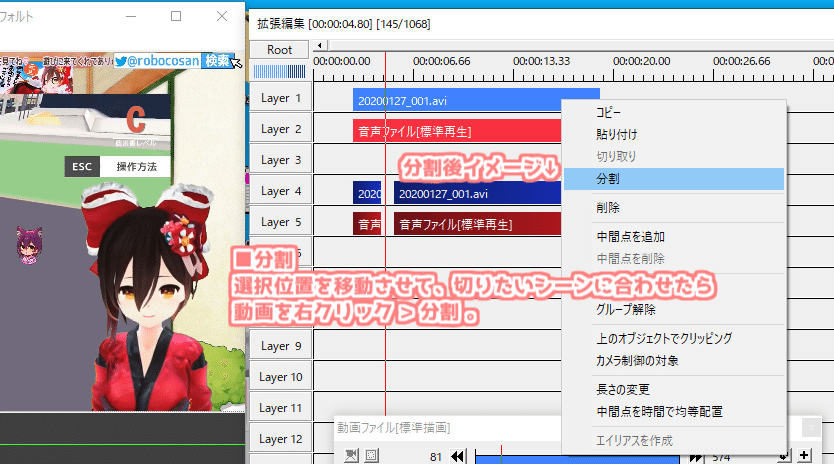Click the 00:00:26.66 mark on the time ruler

tap(741, 61)
